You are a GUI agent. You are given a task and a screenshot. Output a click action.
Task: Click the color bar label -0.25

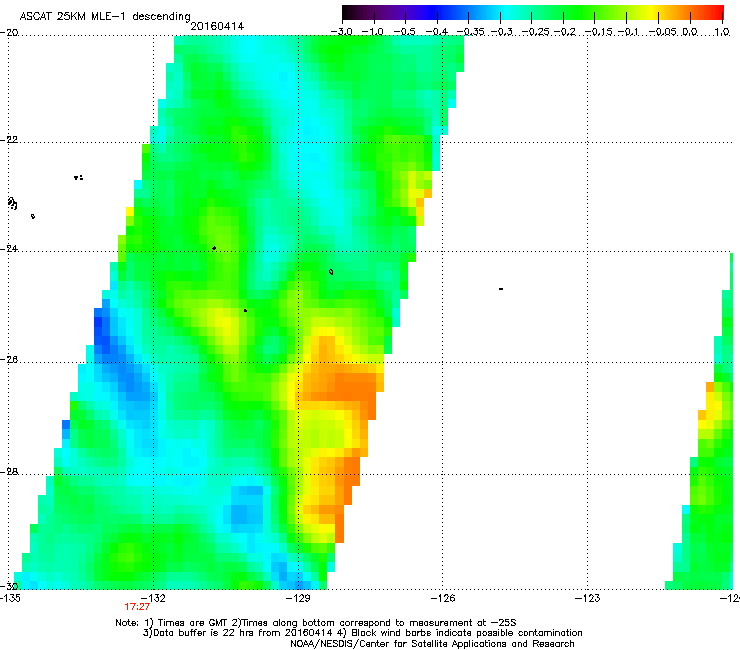tap(537, 32)
